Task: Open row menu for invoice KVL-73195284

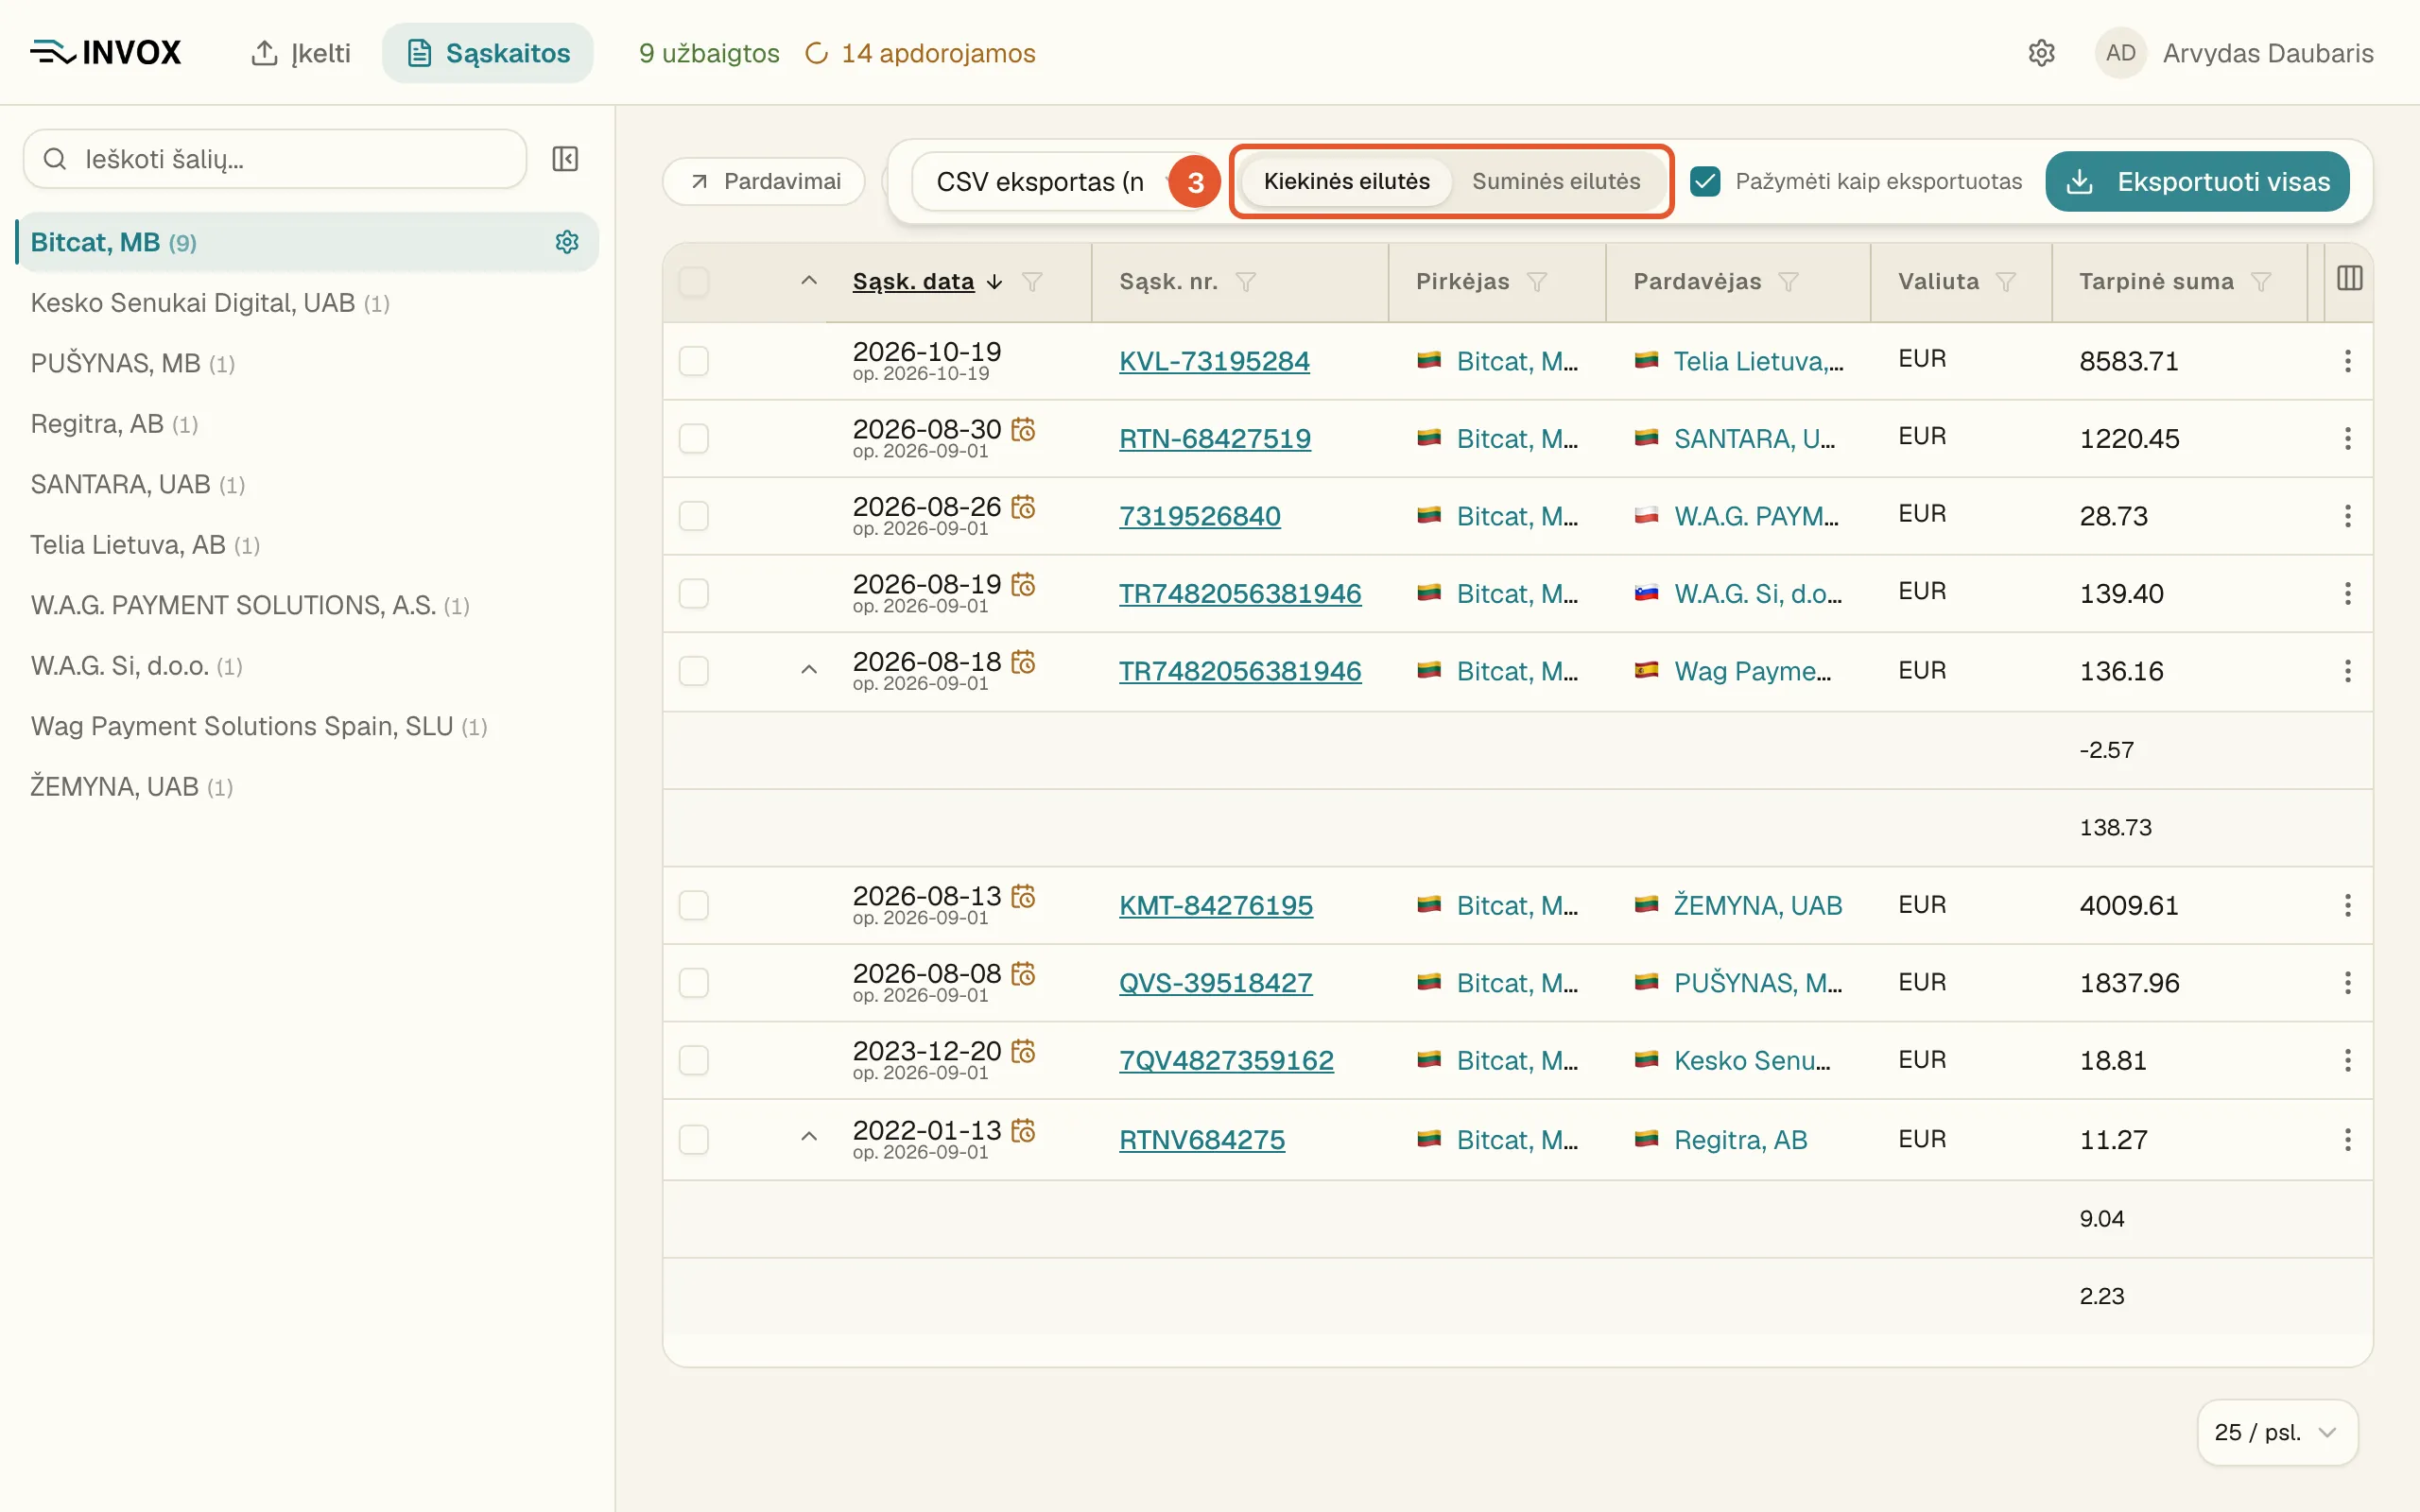Action: tap(2347, 361)
